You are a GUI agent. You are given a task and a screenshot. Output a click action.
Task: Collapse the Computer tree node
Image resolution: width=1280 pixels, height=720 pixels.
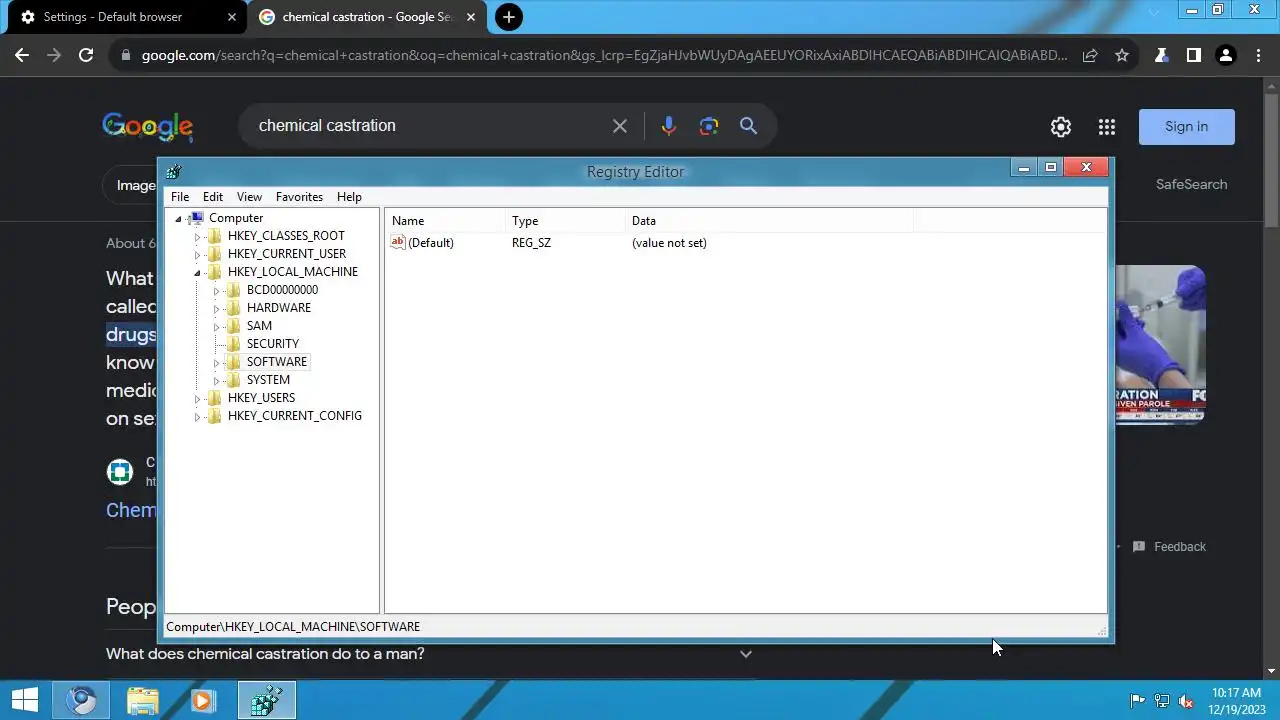click(179, 219)
